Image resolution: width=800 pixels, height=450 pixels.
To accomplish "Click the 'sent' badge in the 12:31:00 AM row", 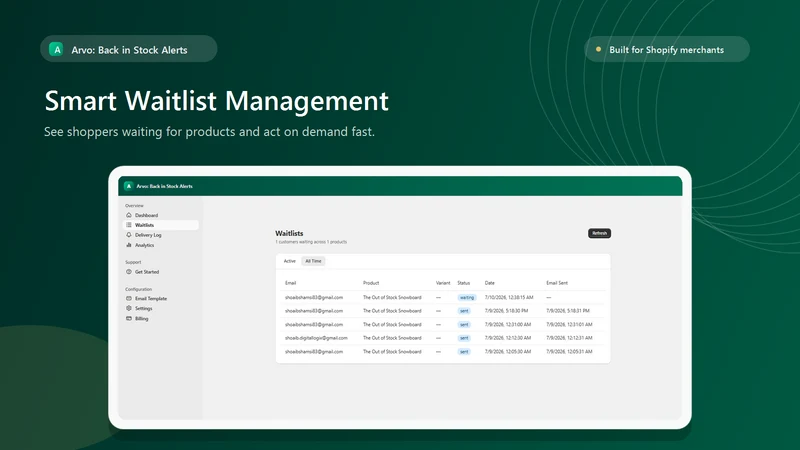I will pyautogui.click(x=464, y=324).
